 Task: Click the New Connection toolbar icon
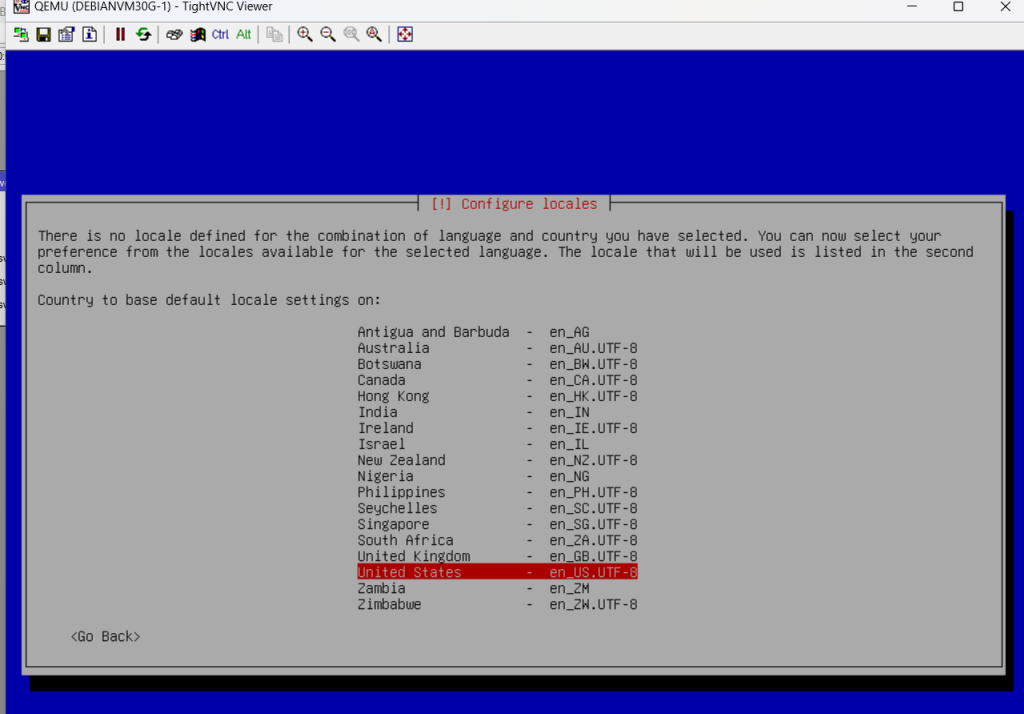(x=21, y=34)
